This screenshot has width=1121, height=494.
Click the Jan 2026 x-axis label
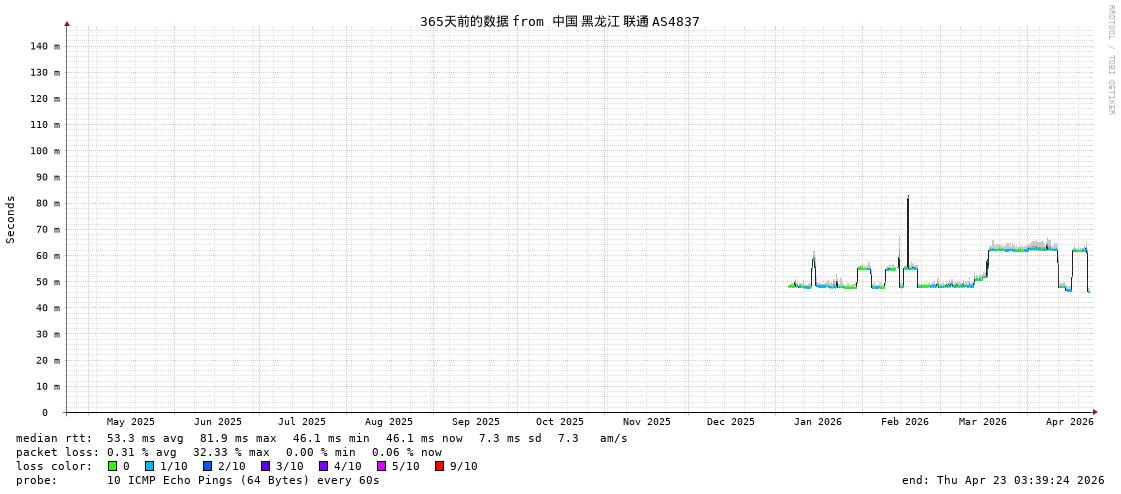(x=817, y=422)
